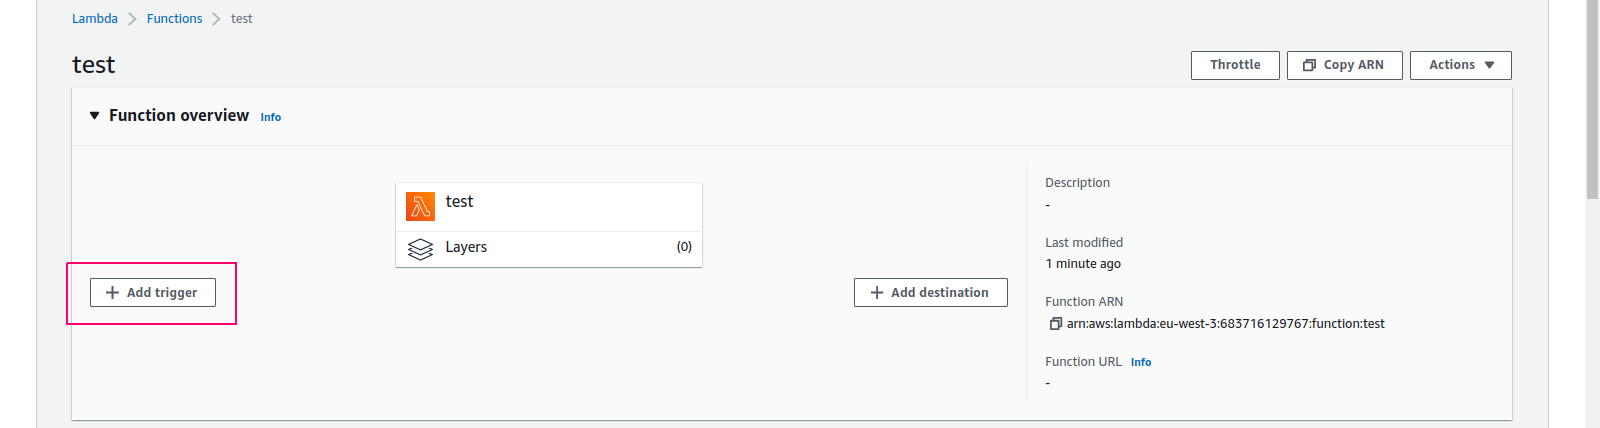
Task: Click the test breadcrumb item
Action: [x=242, y=19]
